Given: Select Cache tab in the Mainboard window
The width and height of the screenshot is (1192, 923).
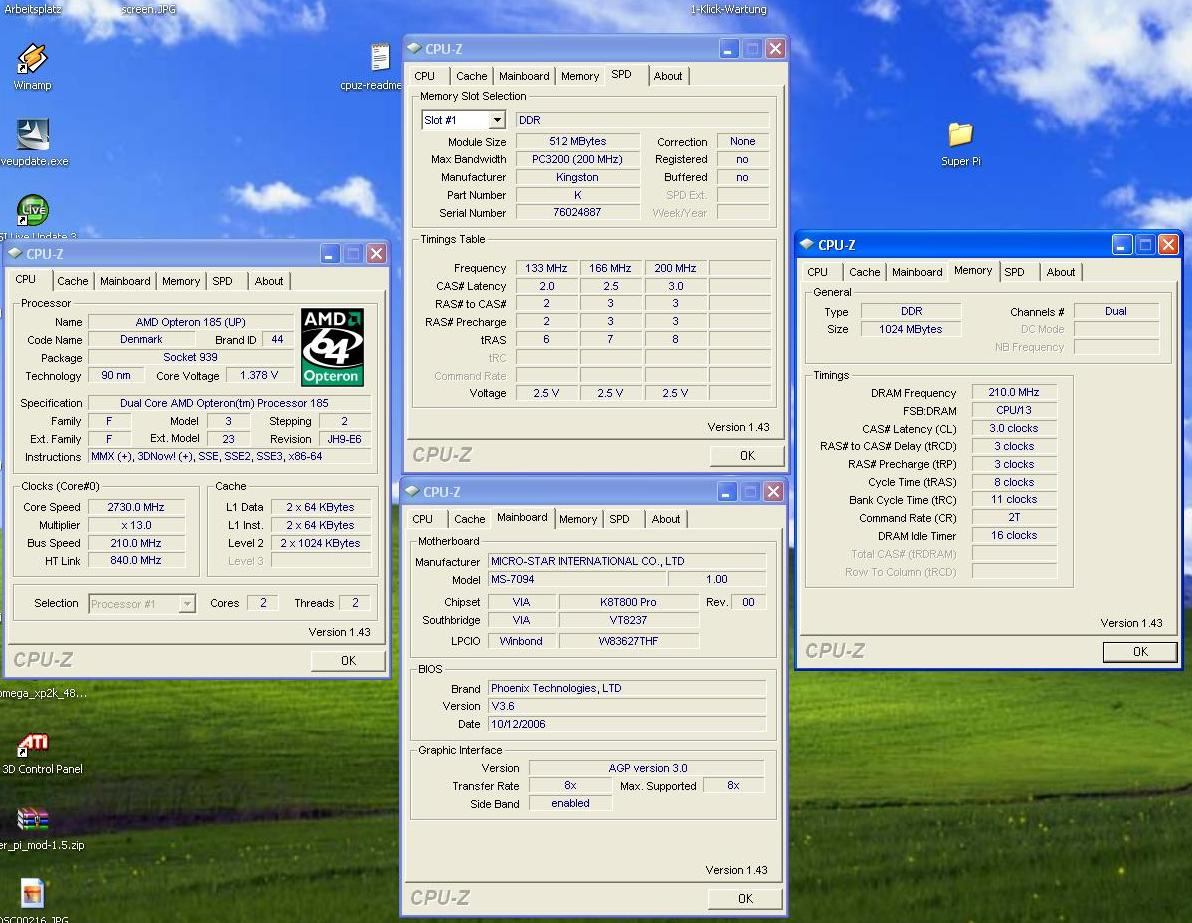Looking at the screenshot, I should tap(469, 519).
